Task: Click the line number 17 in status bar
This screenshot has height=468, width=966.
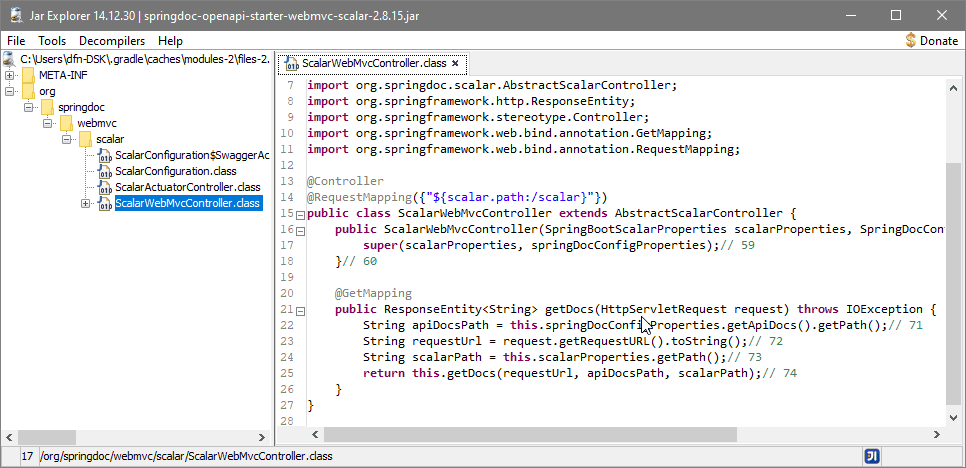Action: pos(27,457)
